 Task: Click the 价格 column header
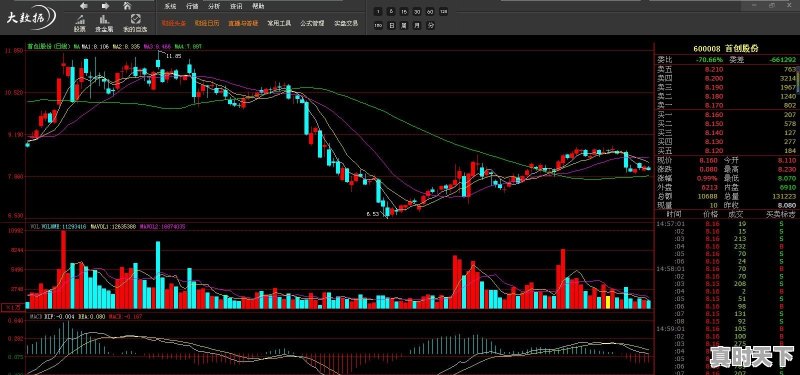(x=711, y=215)
